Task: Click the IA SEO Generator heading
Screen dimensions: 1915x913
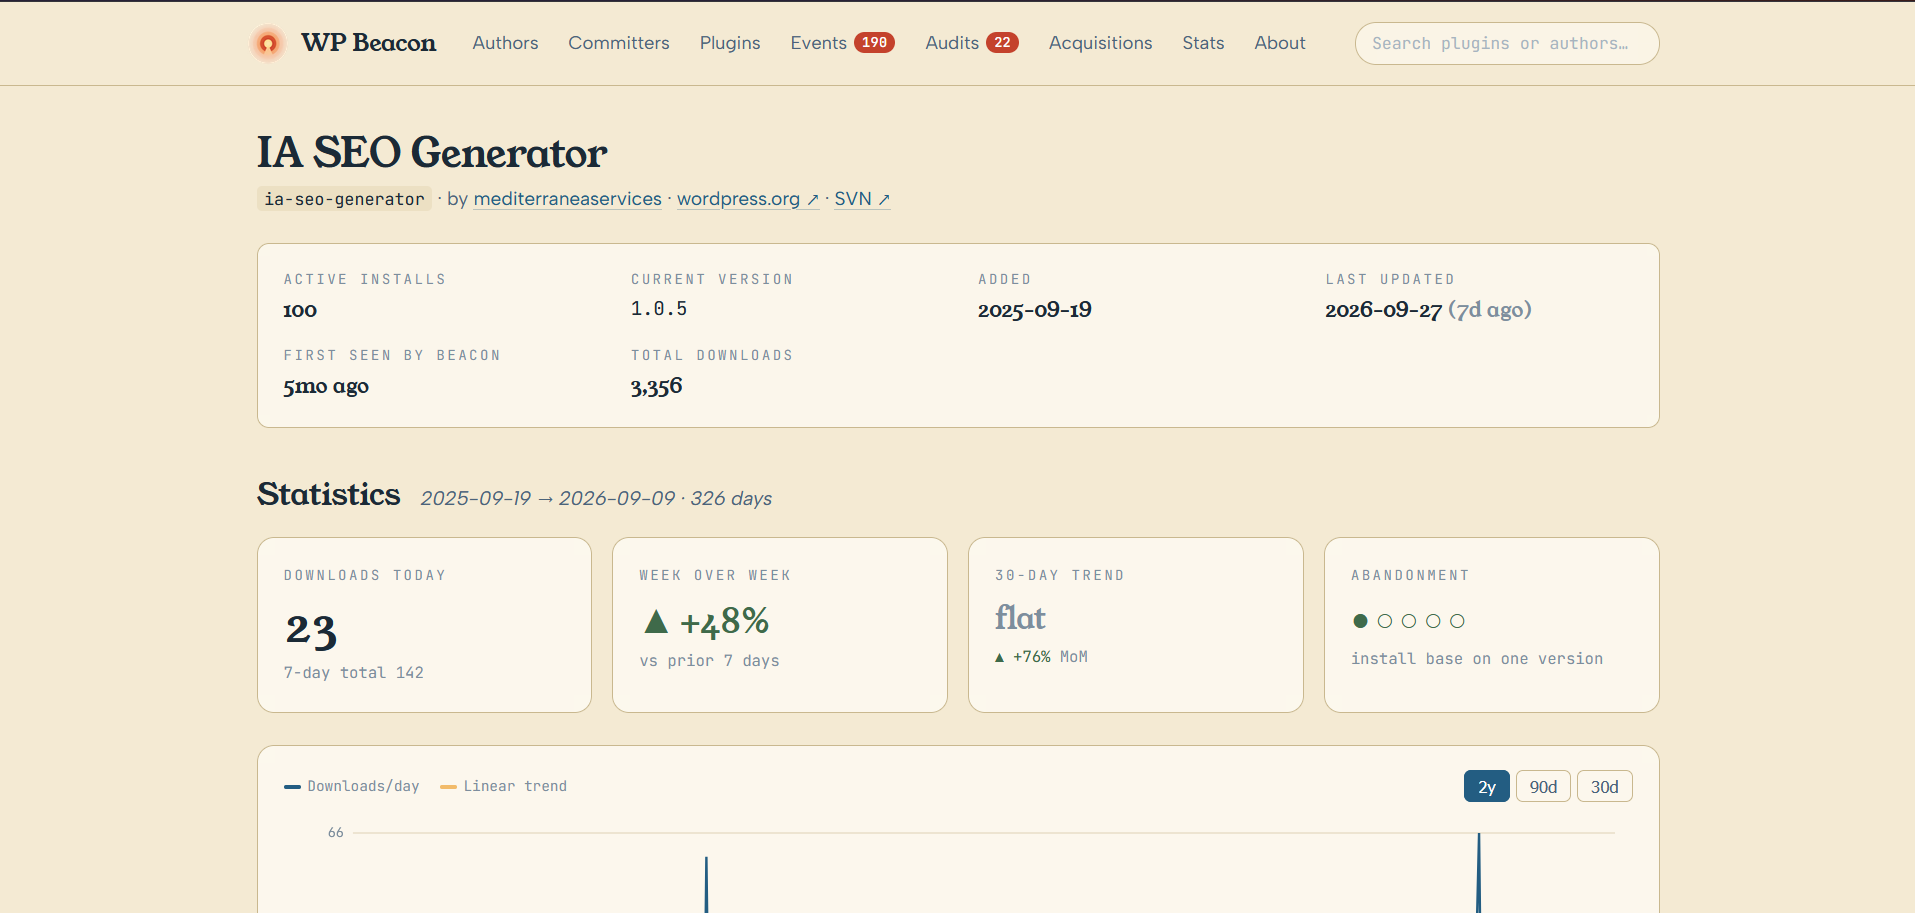Action: click(x=432, y=153)
